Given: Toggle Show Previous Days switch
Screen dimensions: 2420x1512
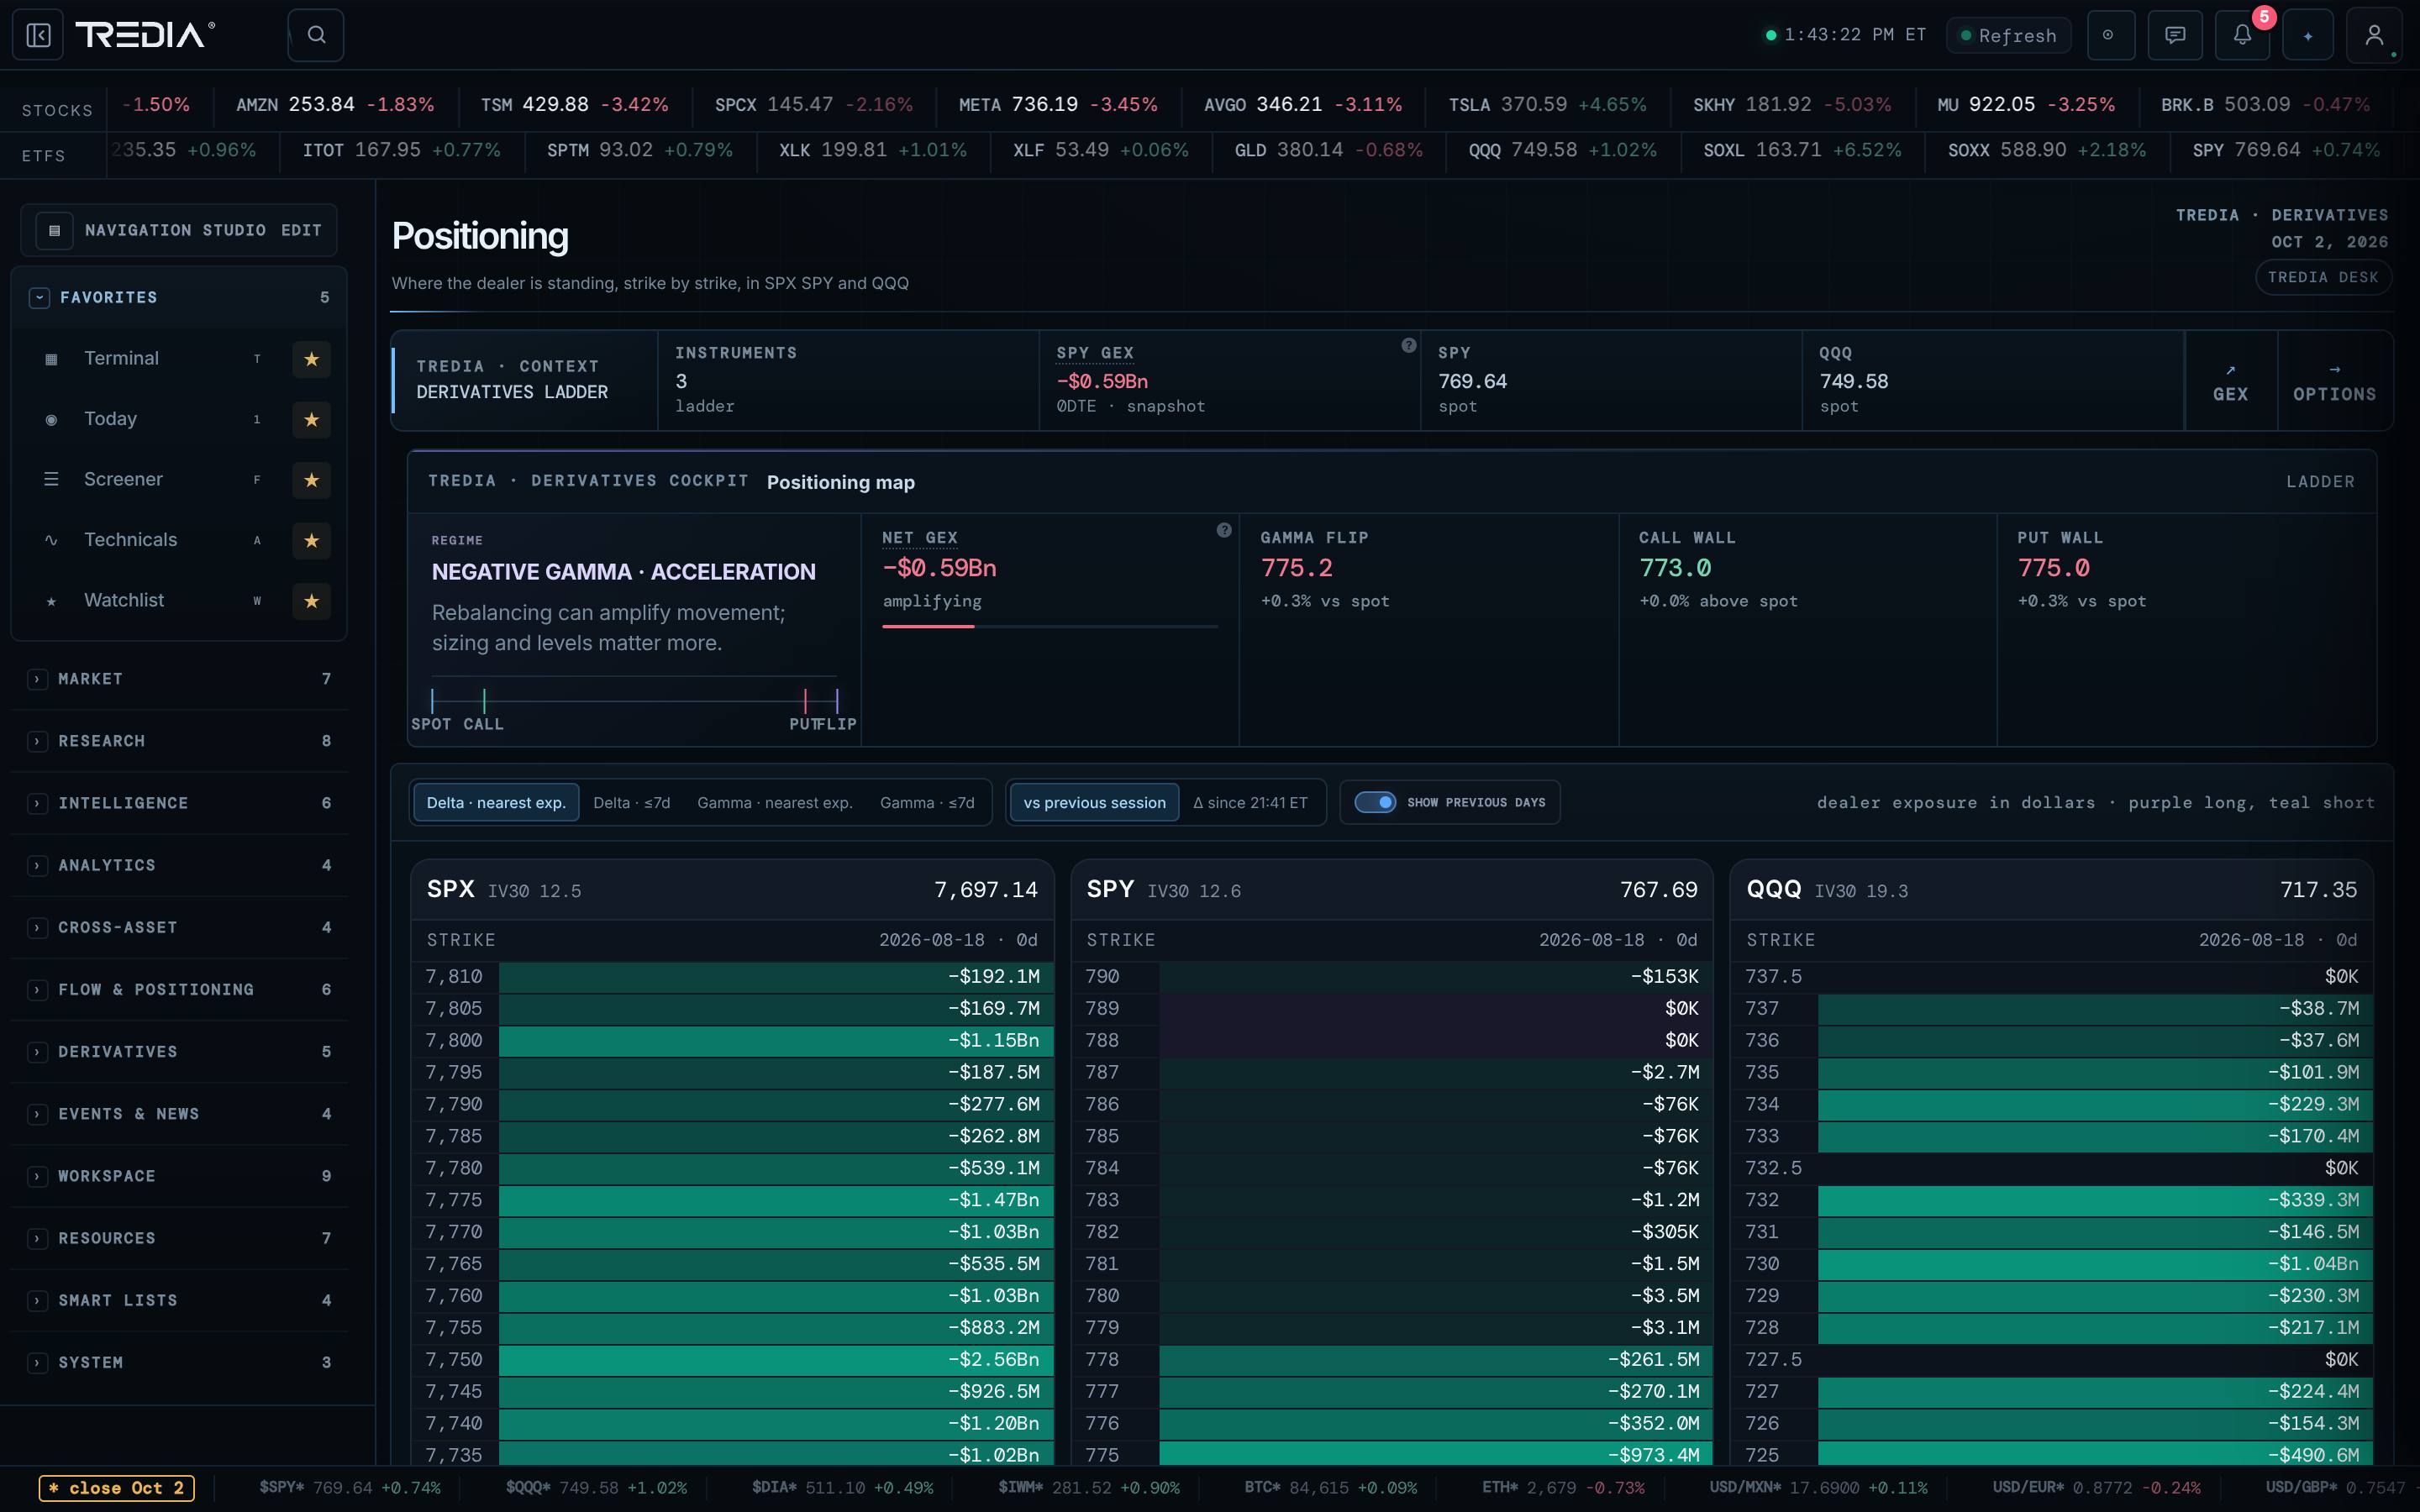Looking at the screenshot, I should click(x=1375, y=802).
